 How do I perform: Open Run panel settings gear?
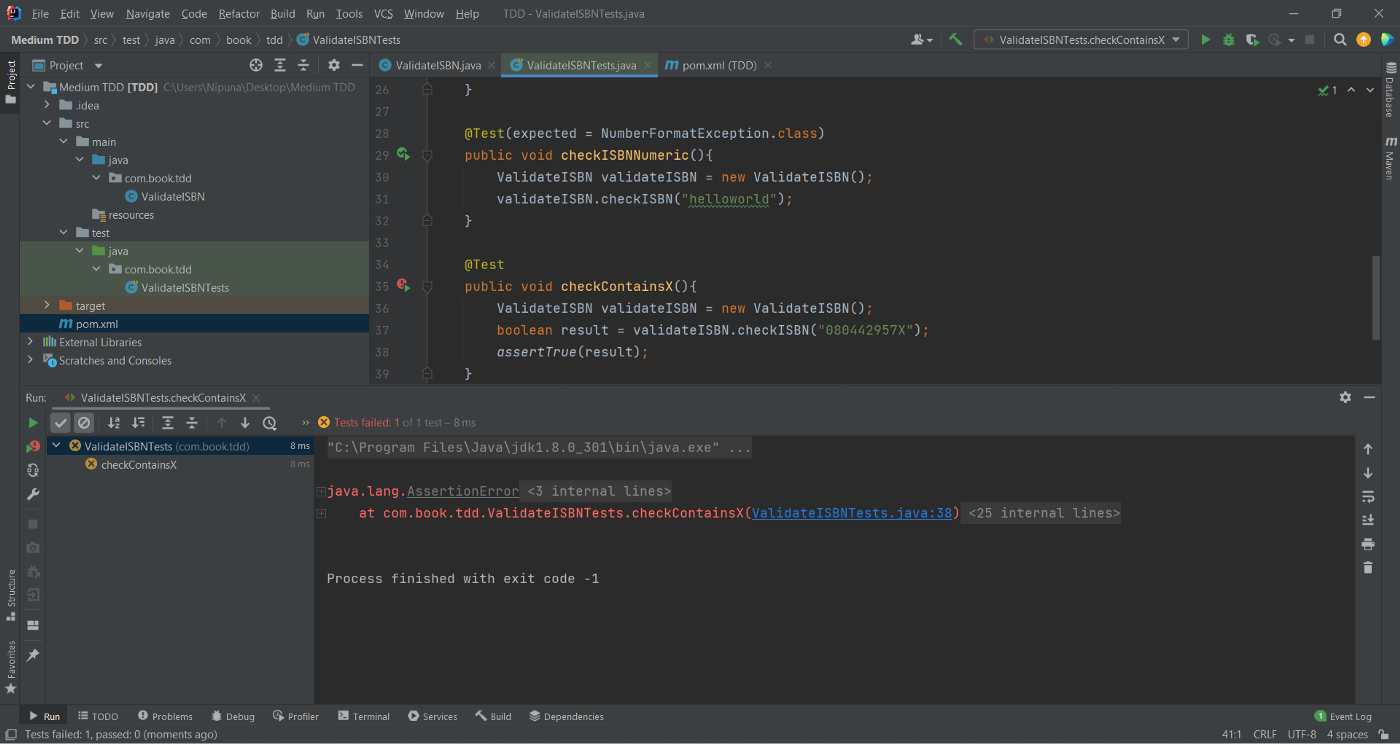(1345, 397)
